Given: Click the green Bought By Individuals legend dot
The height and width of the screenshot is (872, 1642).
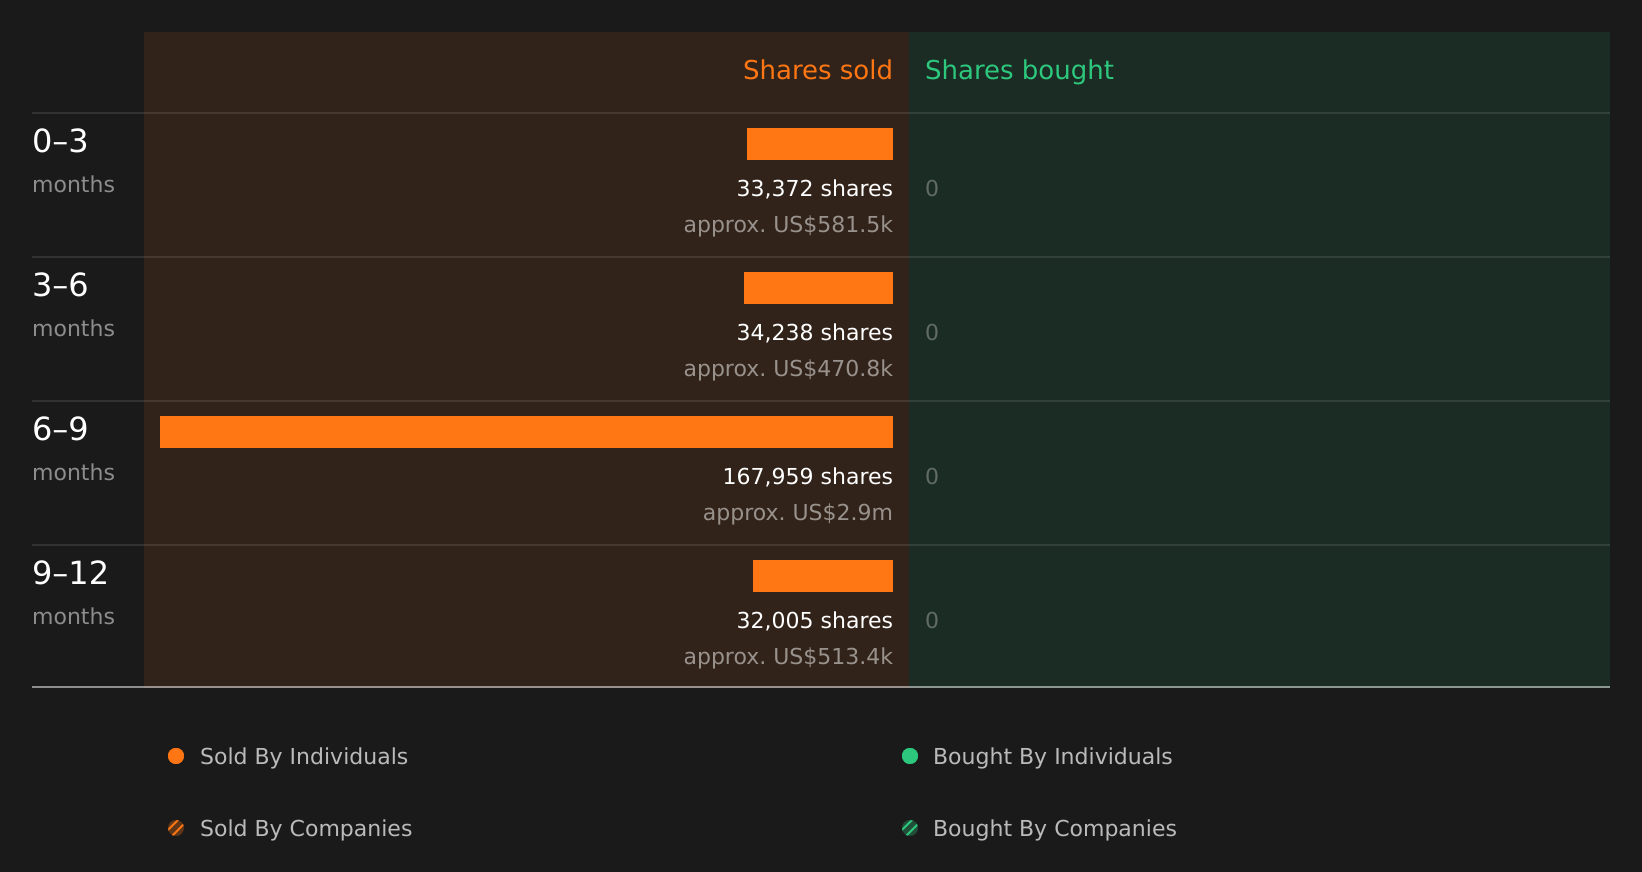Looking at the screenshot, I should click(x=910, y=756).
